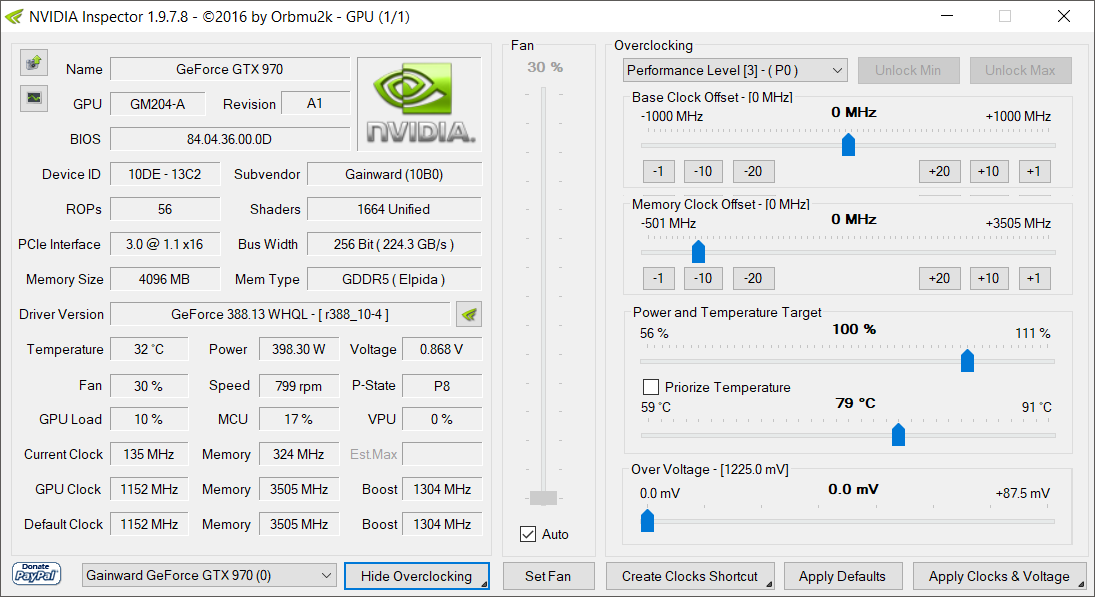Click the Over Voltage slider handle

(647, 520)
